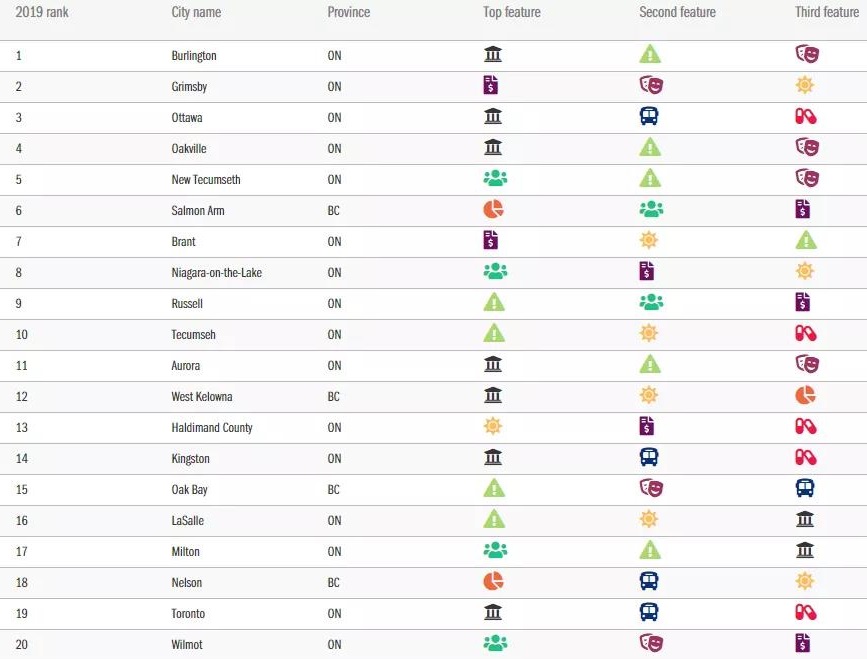
Task: Click Brant's sun icon under Second feature
Action: (650, 241)
